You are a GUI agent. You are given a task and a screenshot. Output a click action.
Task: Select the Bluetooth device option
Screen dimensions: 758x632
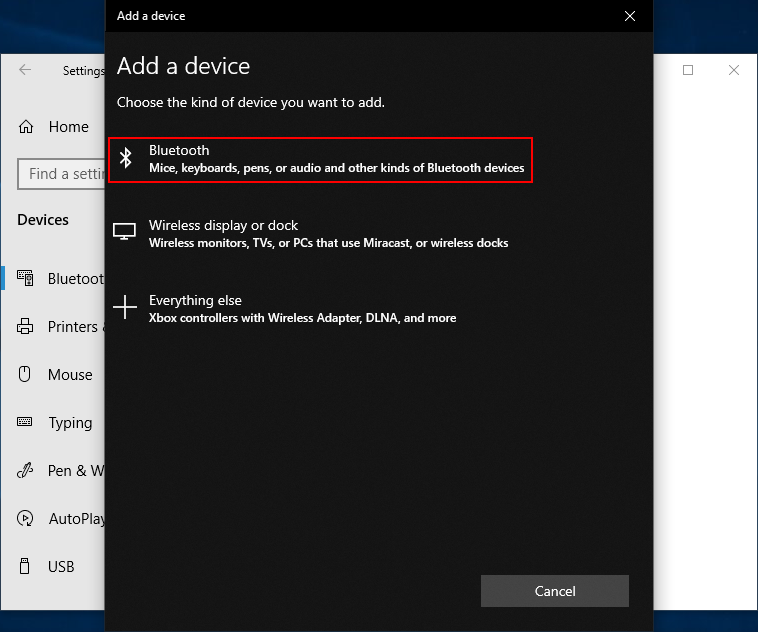click(321, 160)
